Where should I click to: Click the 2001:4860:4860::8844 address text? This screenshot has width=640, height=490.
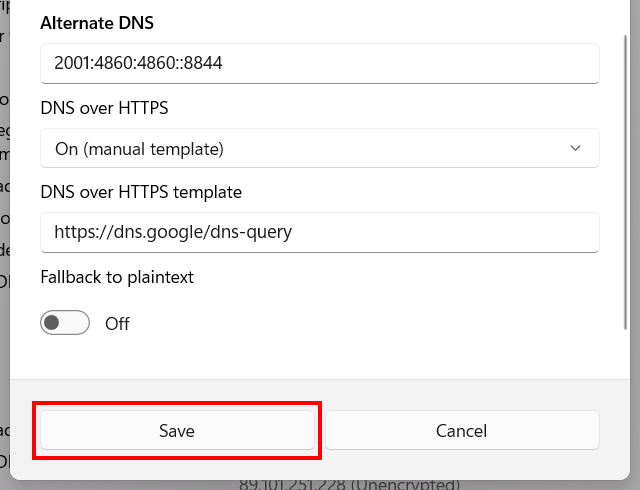(138, 63)
